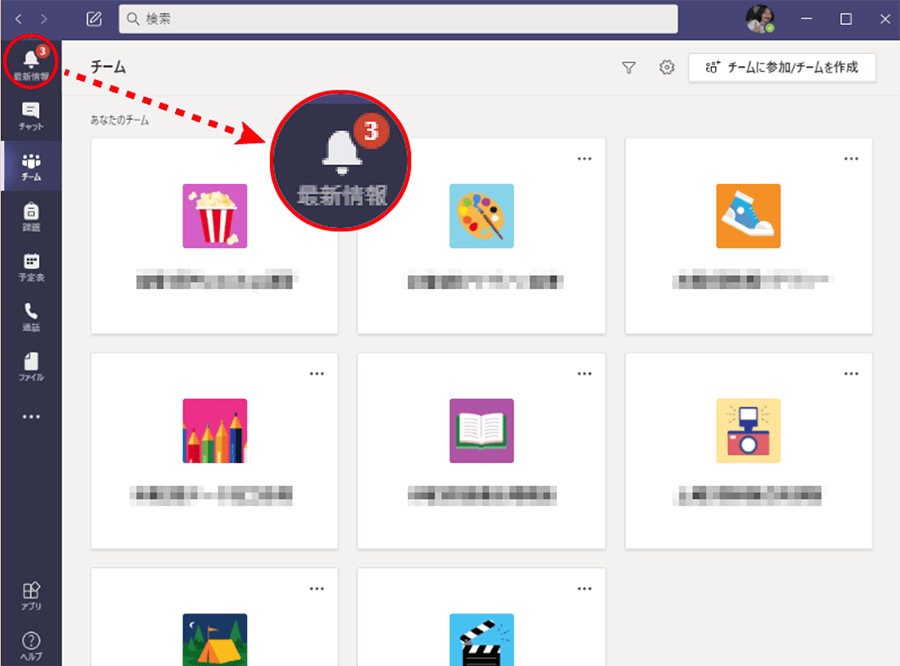Screen dimensions: 900x666
Task: Open the Calendar (予定表) sidebar icon
Action: tap(31, 266)
